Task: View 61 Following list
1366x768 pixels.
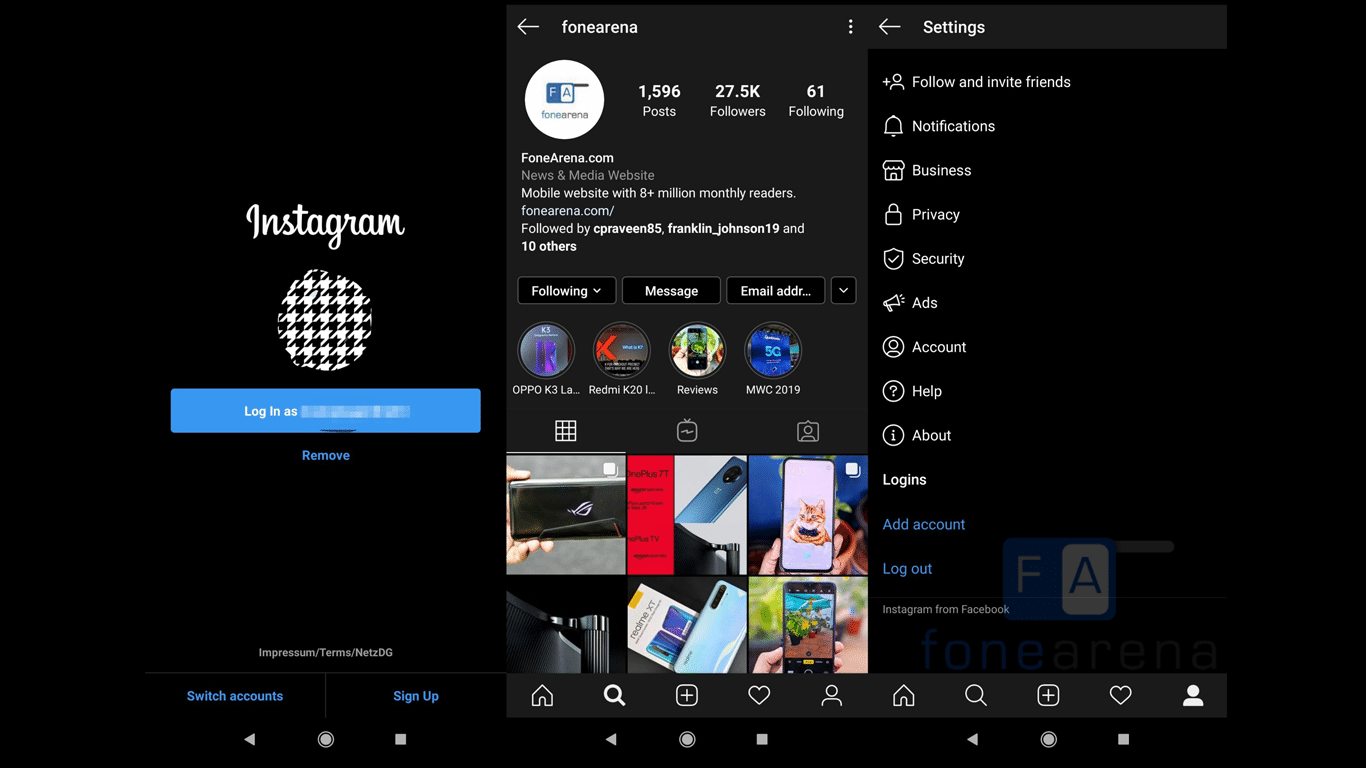Action: (816, 100)
